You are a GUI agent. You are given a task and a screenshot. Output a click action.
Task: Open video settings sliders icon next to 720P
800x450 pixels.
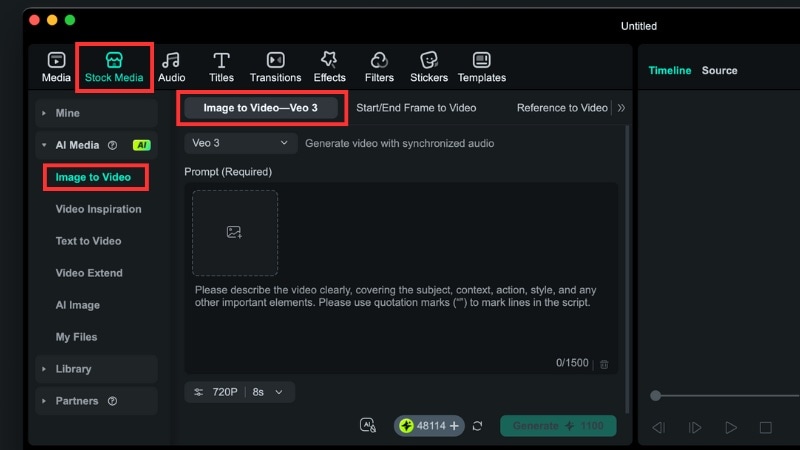click(x=198, y=392)
